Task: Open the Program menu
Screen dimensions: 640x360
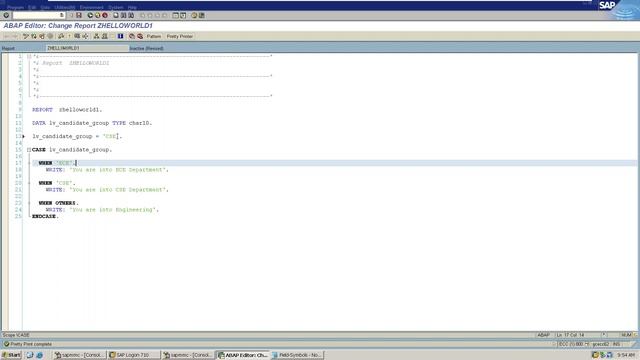Action: pos(16,7)
